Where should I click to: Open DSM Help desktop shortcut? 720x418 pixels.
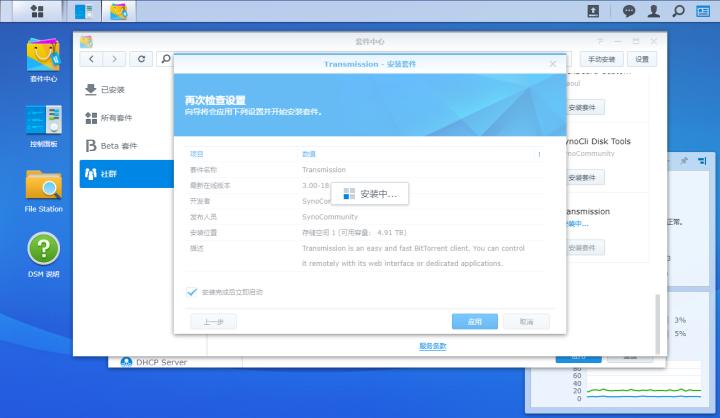[x=44, y=255]
